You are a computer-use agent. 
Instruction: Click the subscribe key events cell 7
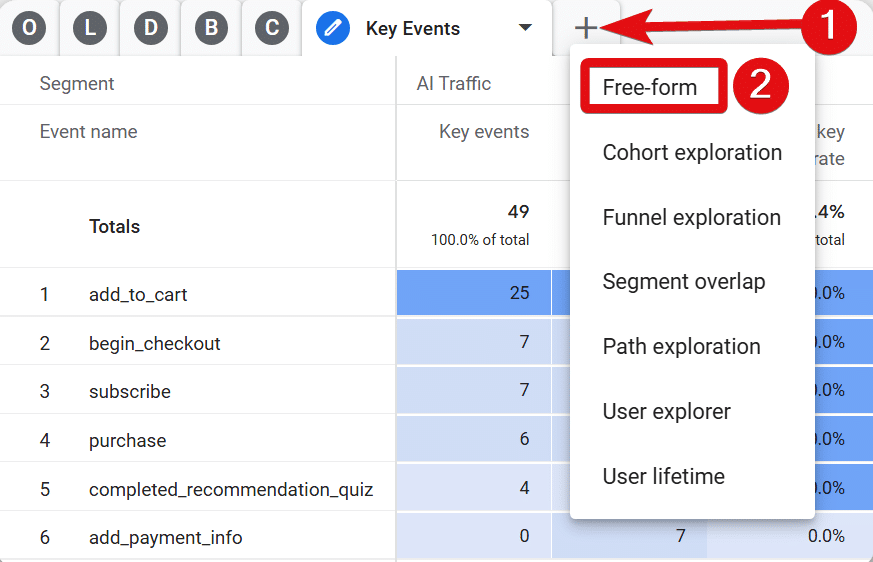(474, 390)
